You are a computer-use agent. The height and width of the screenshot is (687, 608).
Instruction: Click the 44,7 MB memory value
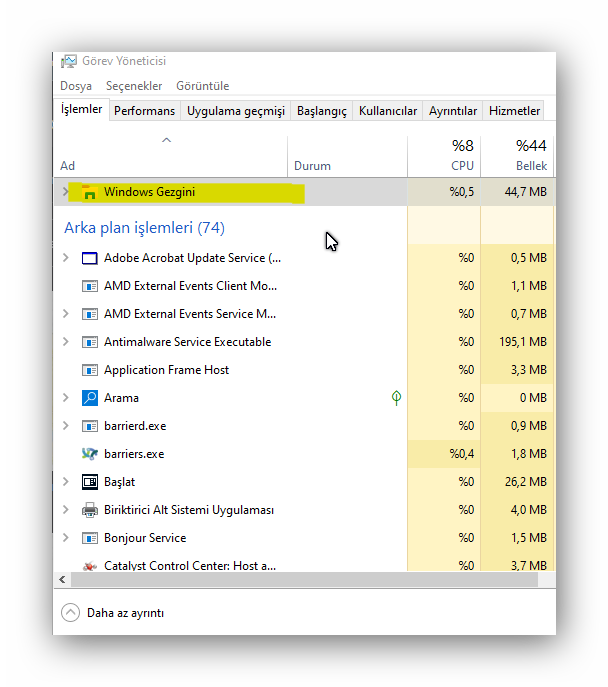pos(526,192)
